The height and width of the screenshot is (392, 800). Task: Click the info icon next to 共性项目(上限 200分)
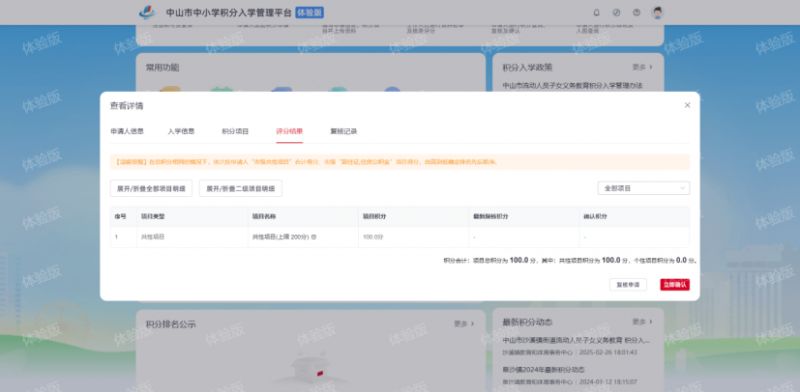tap(314, 237)
